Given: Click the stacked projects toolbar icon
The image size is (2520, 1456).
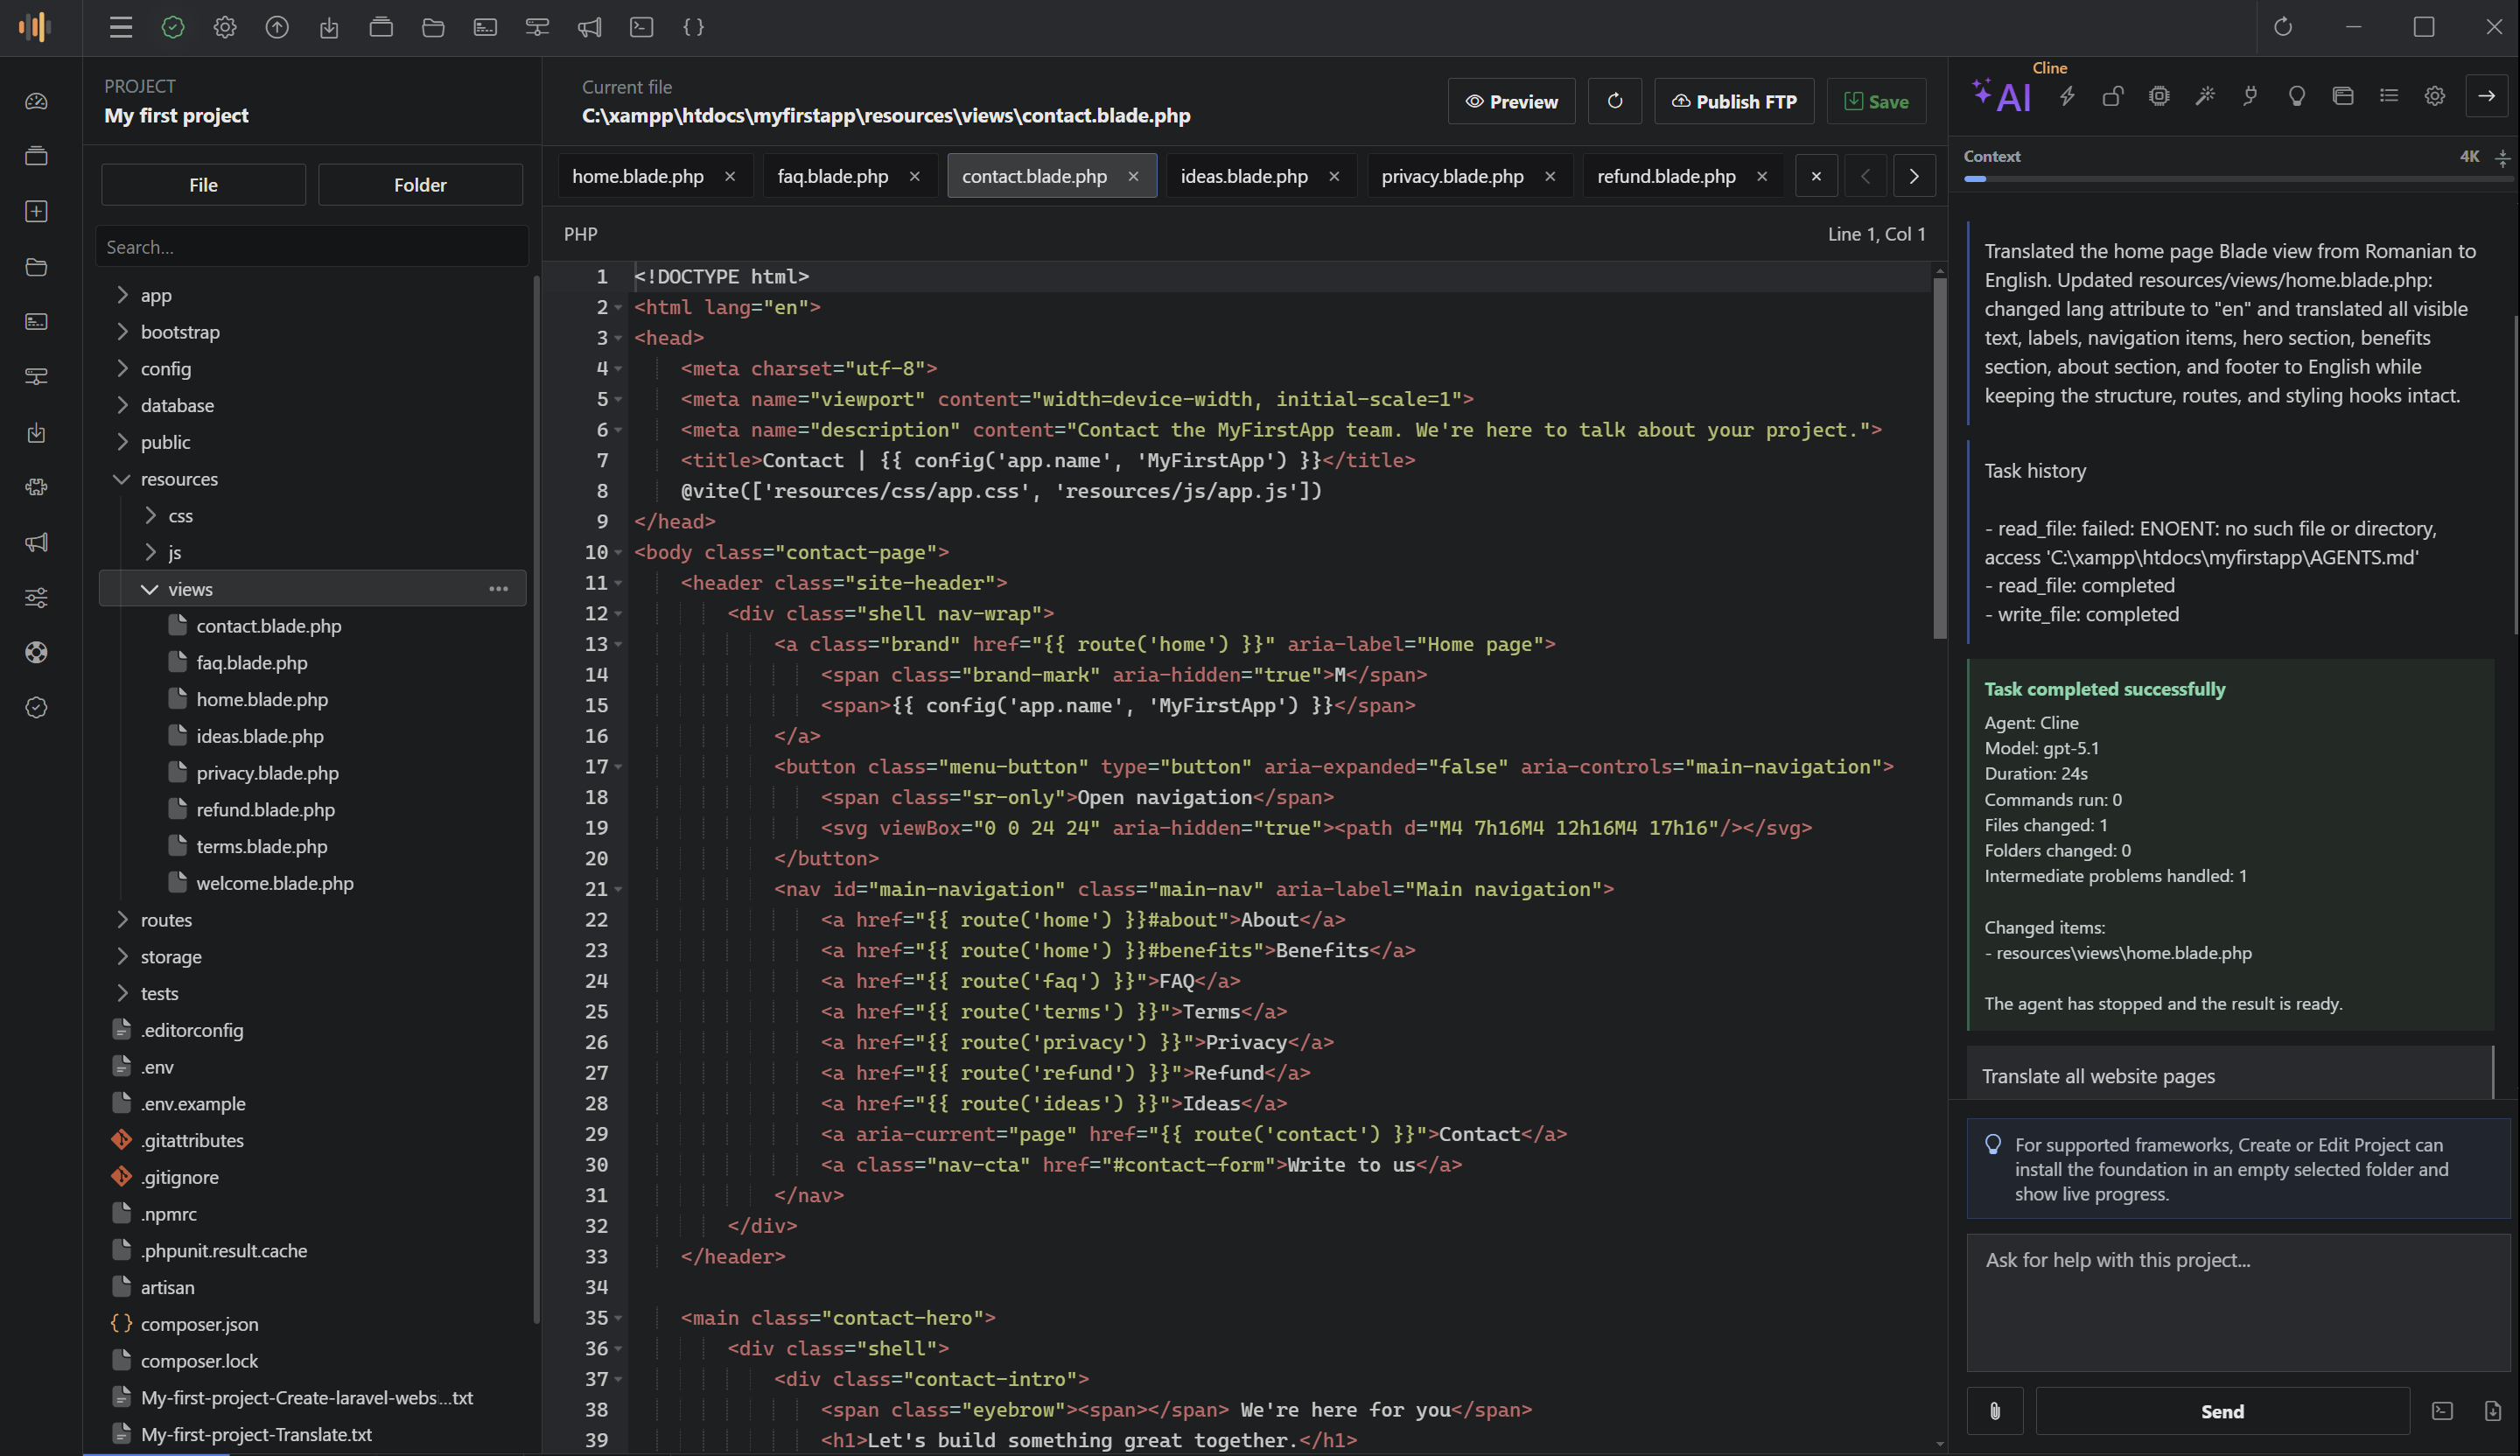Looking at the screenshot, I should click(x=381, y=27).
